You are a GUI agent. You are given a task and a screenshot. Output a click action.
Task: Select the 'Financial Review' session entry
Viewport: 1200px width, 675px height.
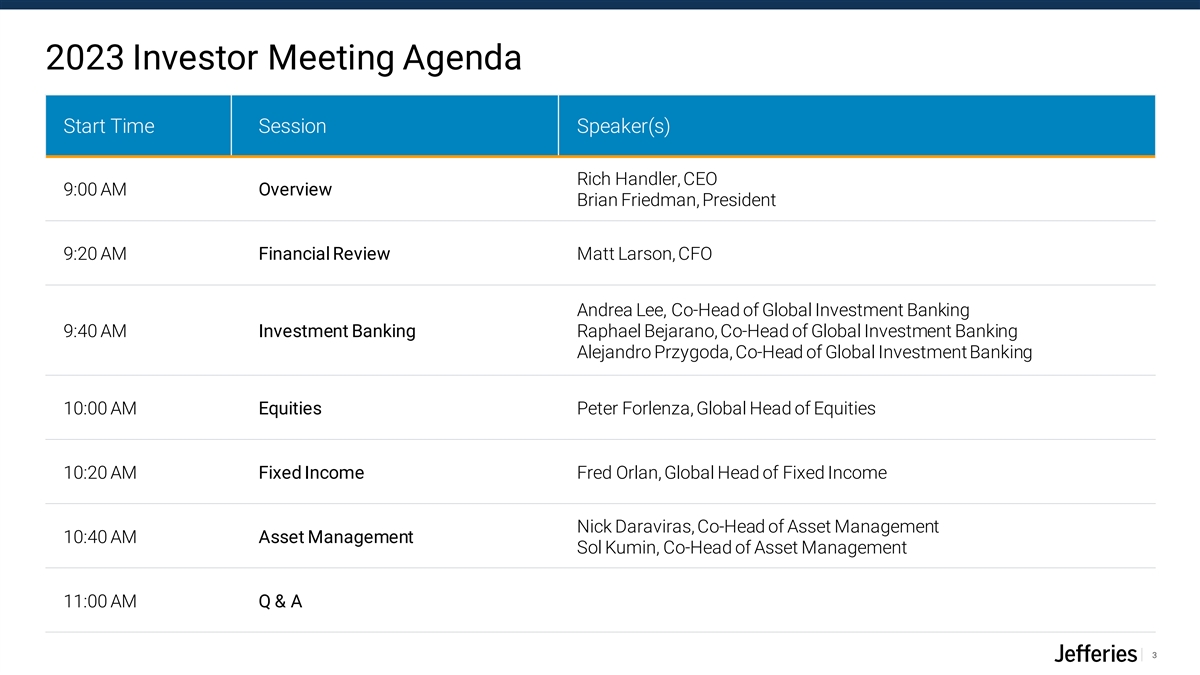324,254
